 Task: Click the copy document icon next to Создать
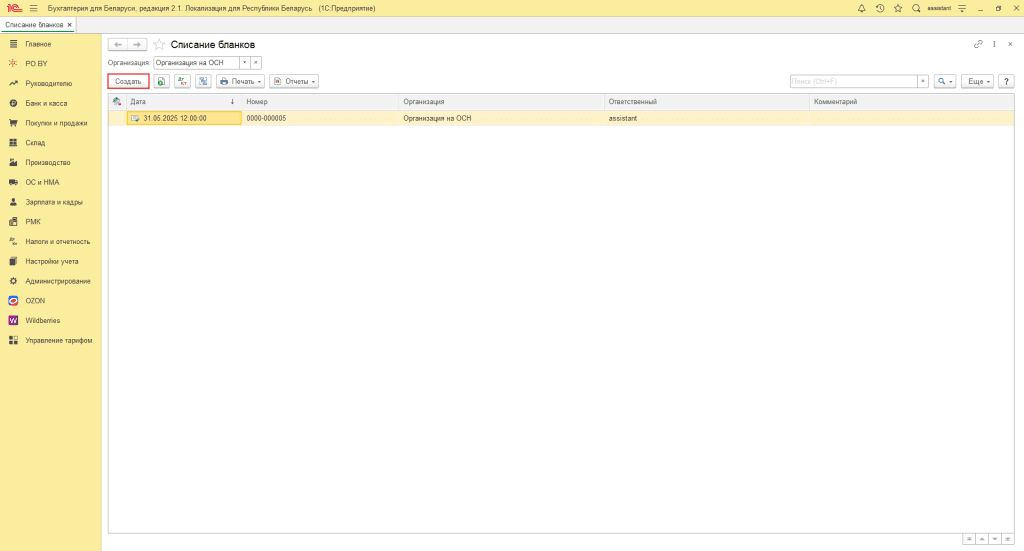tap(161, 82)
